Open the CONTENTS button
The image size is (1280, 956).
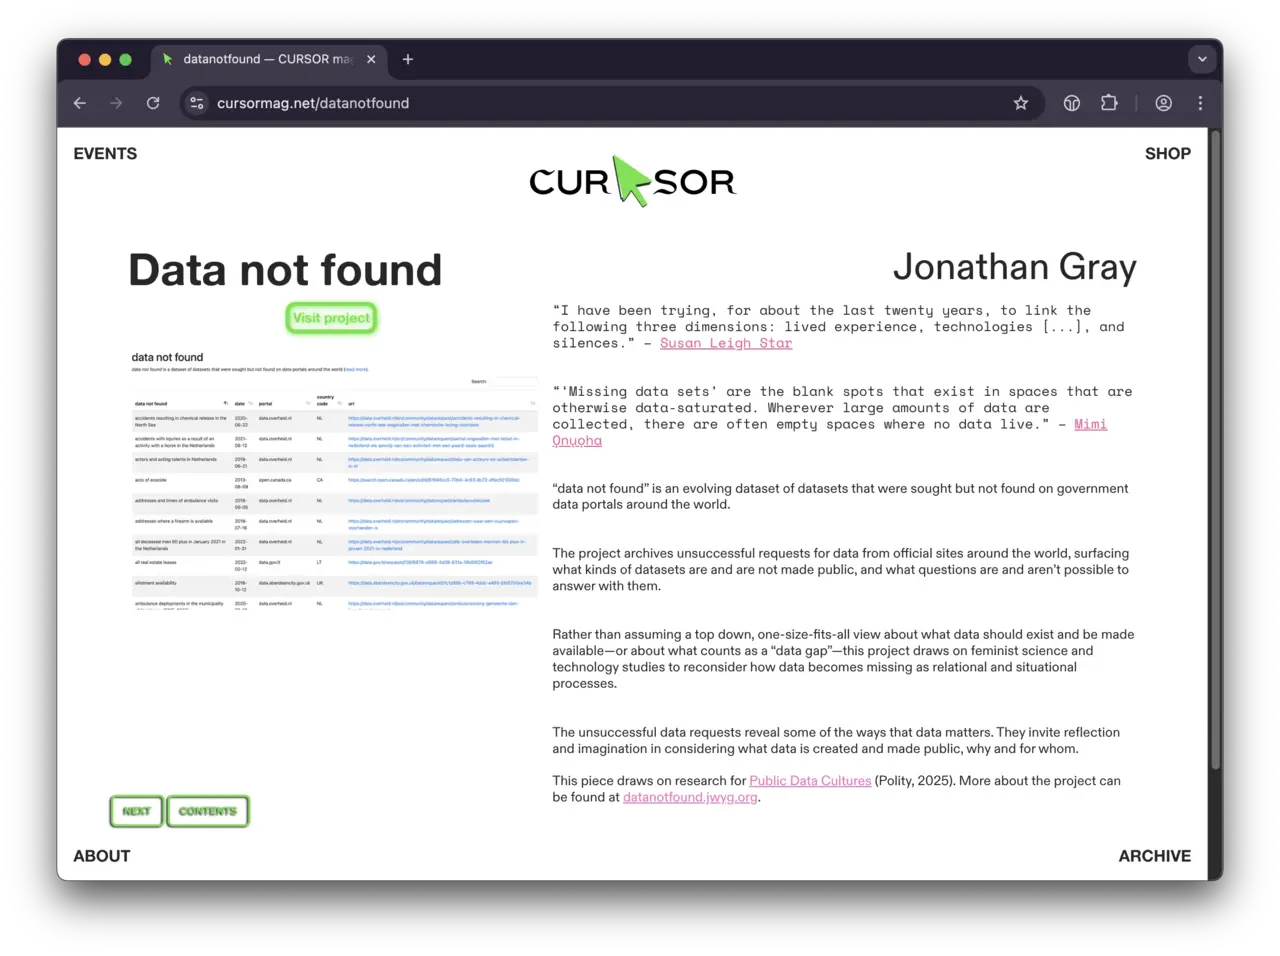pos(207,811)
